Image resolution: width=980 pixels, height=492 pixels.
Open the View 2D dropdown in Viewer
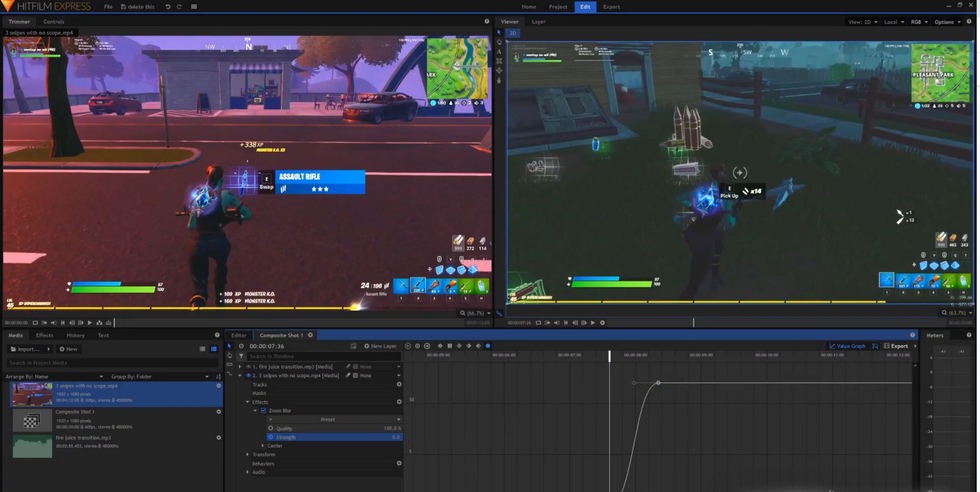(x=862, y=22)
